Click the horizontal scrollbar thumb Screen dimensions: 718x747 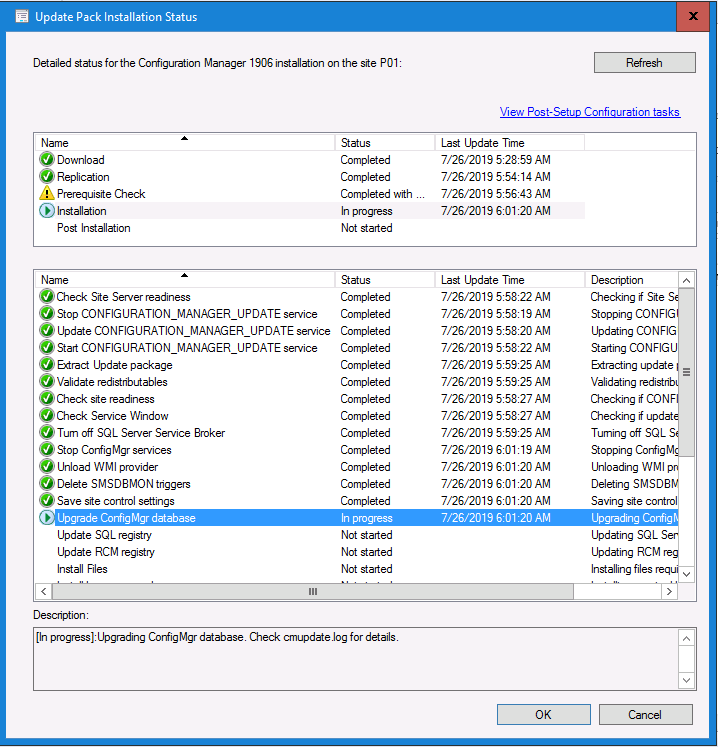[x=313, y=591]
